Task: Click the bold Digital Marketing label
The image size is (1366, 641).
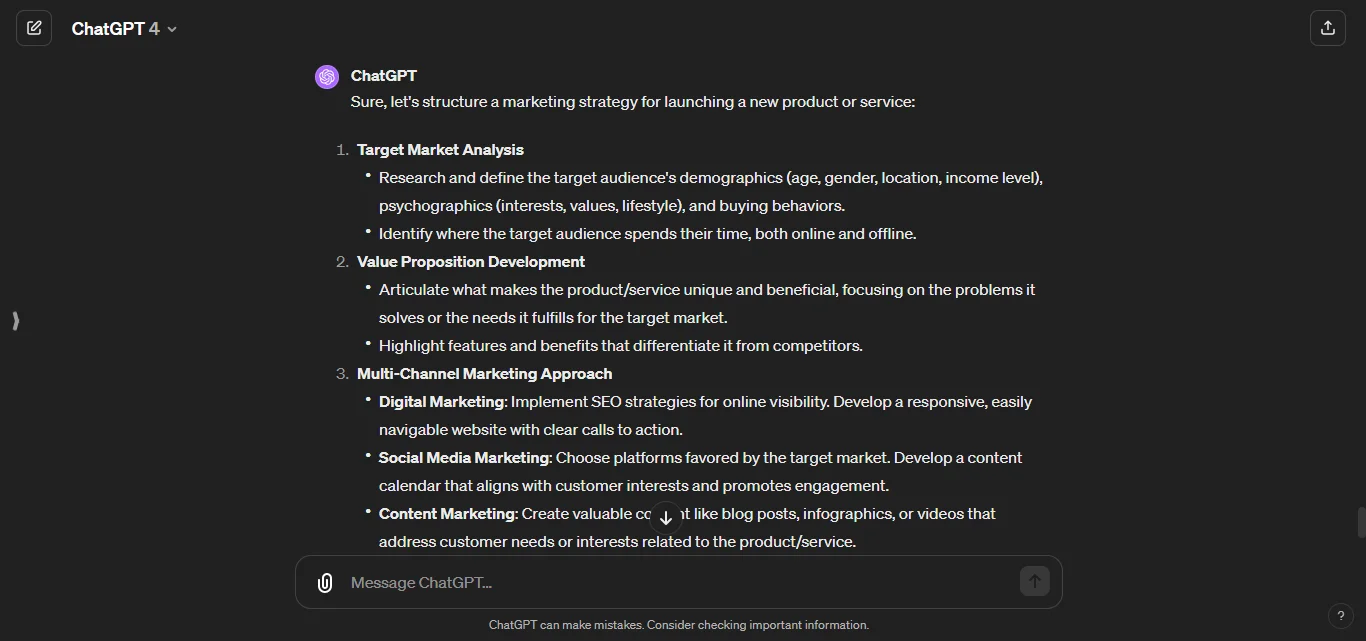Action: [x=441, y=402]
